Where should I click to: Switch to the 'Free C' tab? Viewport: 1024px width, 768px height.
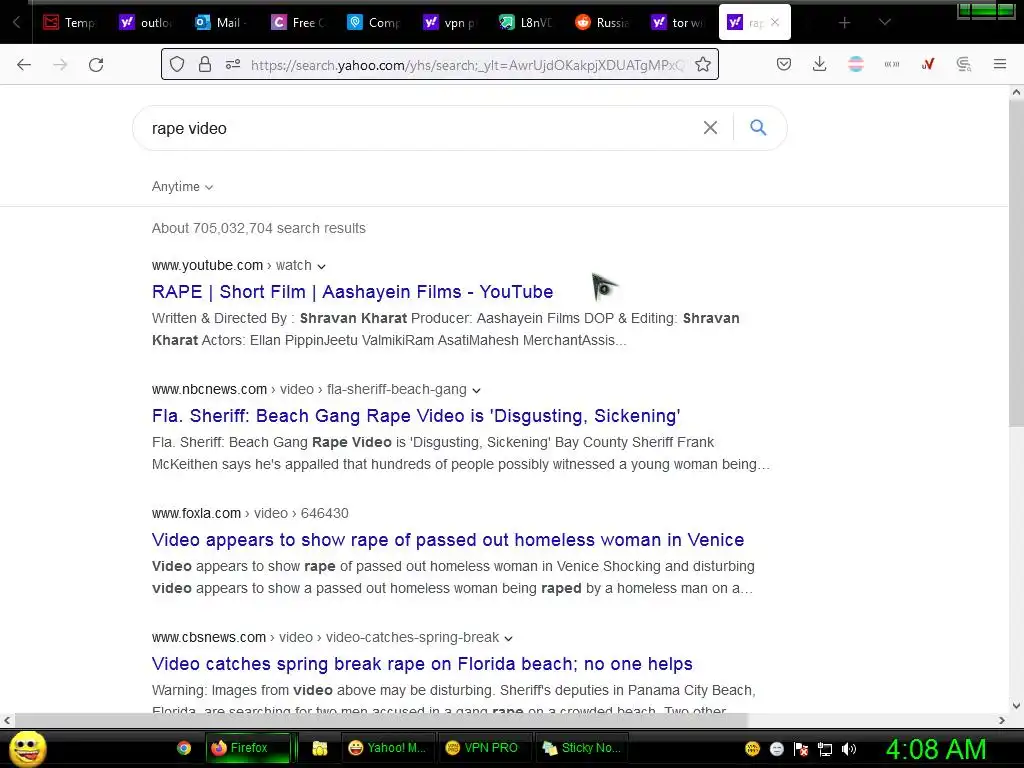[298, 22]
